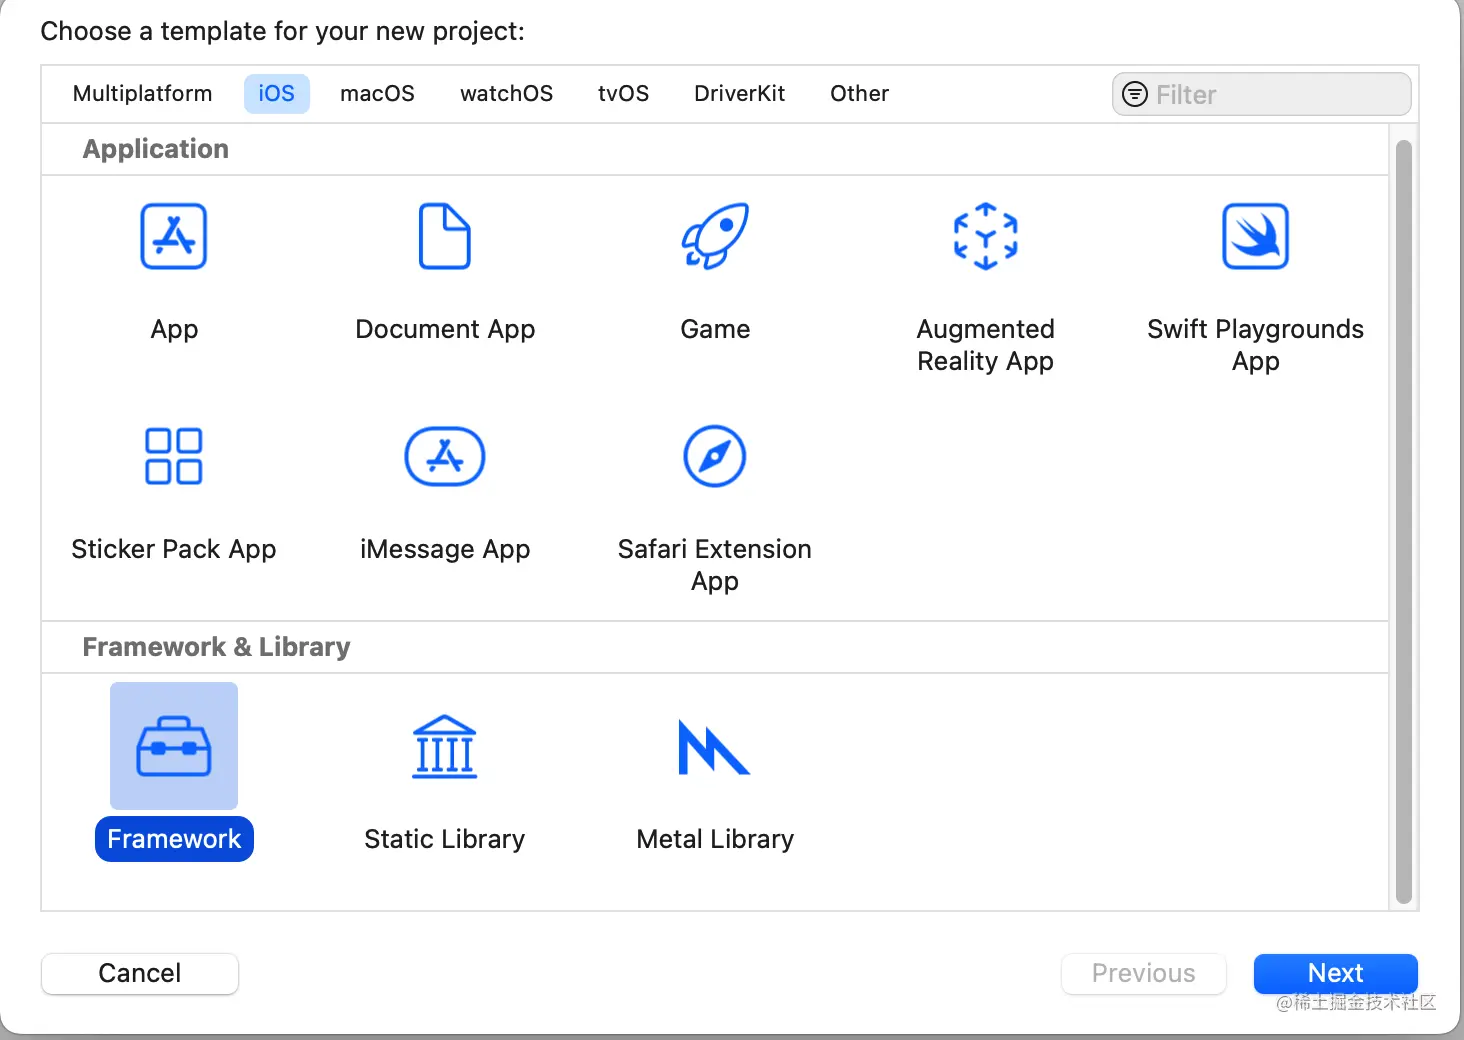Screen dimensions: 1464x1040
Task: Click the "Safari Extension App" label
Action: coord(715,565)
